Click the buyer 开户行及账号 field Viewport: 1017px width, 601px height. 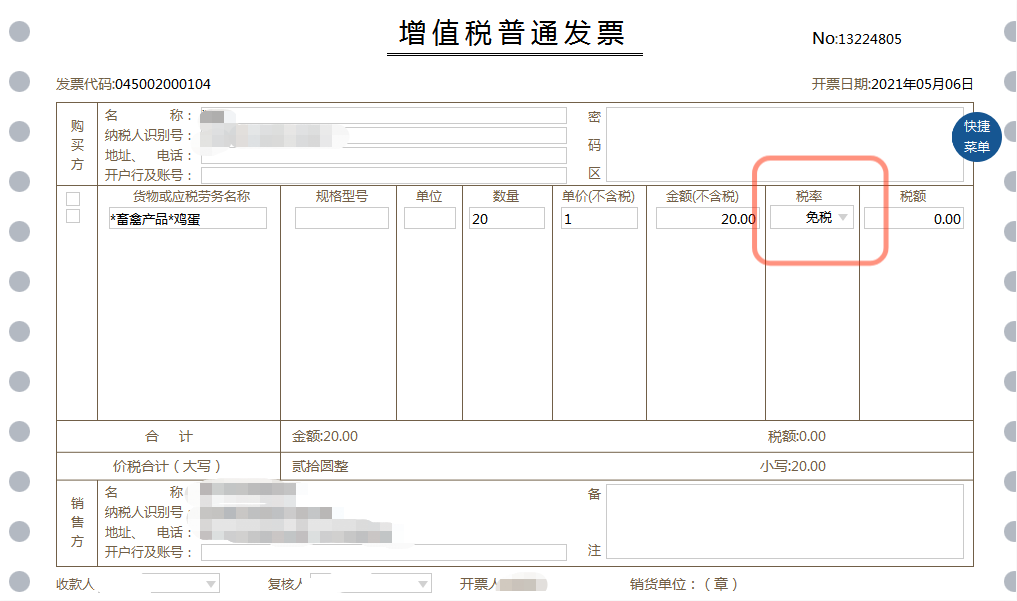[383, 176]
